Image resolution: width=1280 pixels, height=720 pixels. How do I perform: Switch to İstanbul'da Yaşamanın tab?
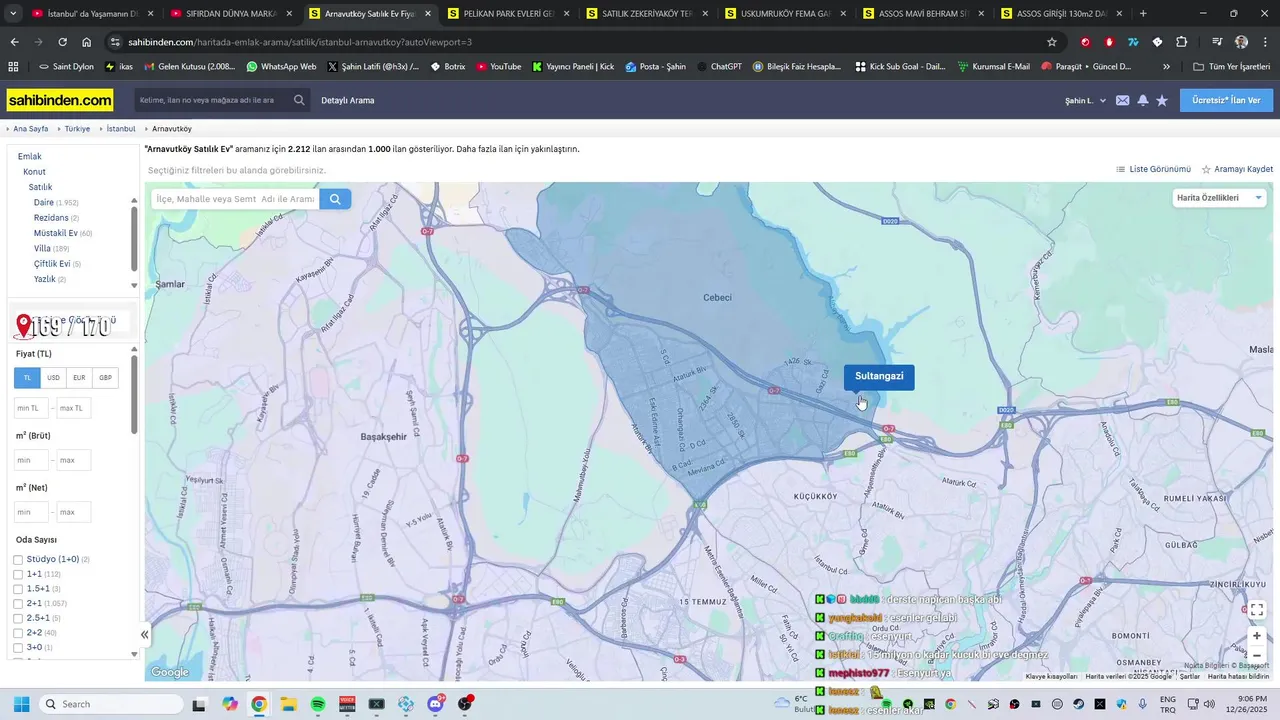pos(93,14)
